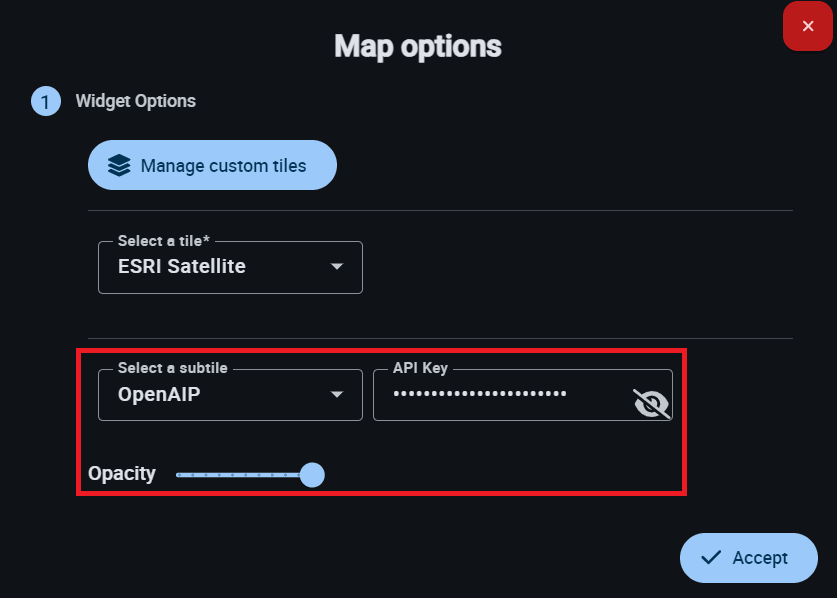Click the checkmark icon in Accept
This screenshot has height=598, width=837.
[711, 558]
